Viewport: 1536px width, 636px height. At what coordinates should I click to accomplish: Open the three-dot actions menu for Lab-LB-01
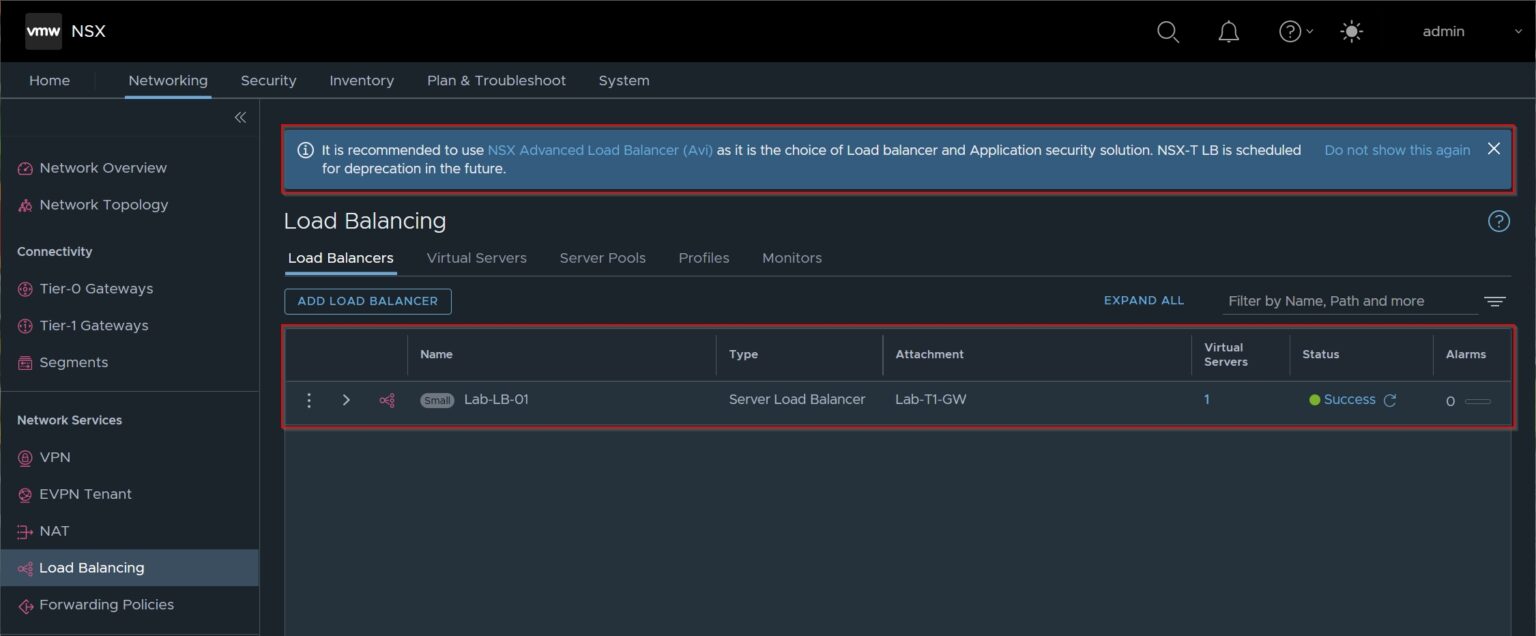pyautogui.click(x=309, y=399)
